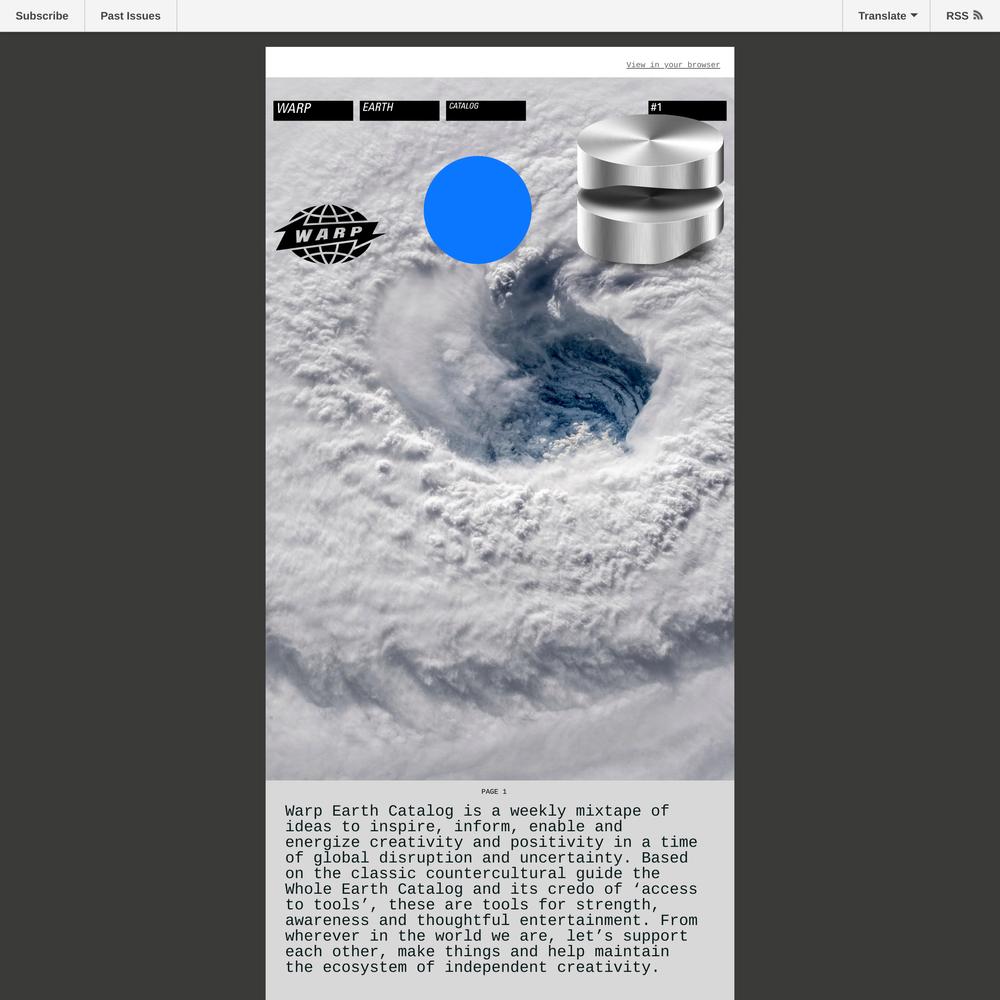Open the RSS feed link
Screen dimensions: 1000x1000
964,16
